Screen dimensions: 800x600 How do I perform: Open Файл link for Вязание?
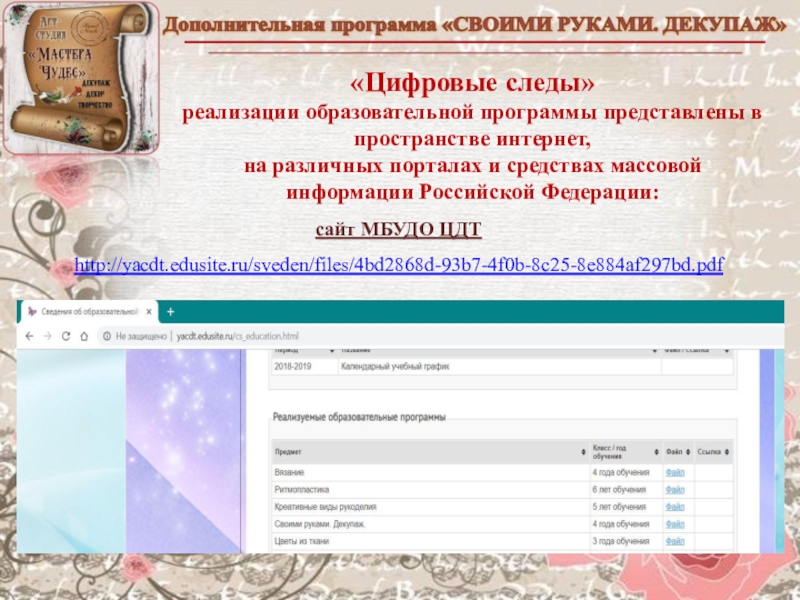(675, 472)
